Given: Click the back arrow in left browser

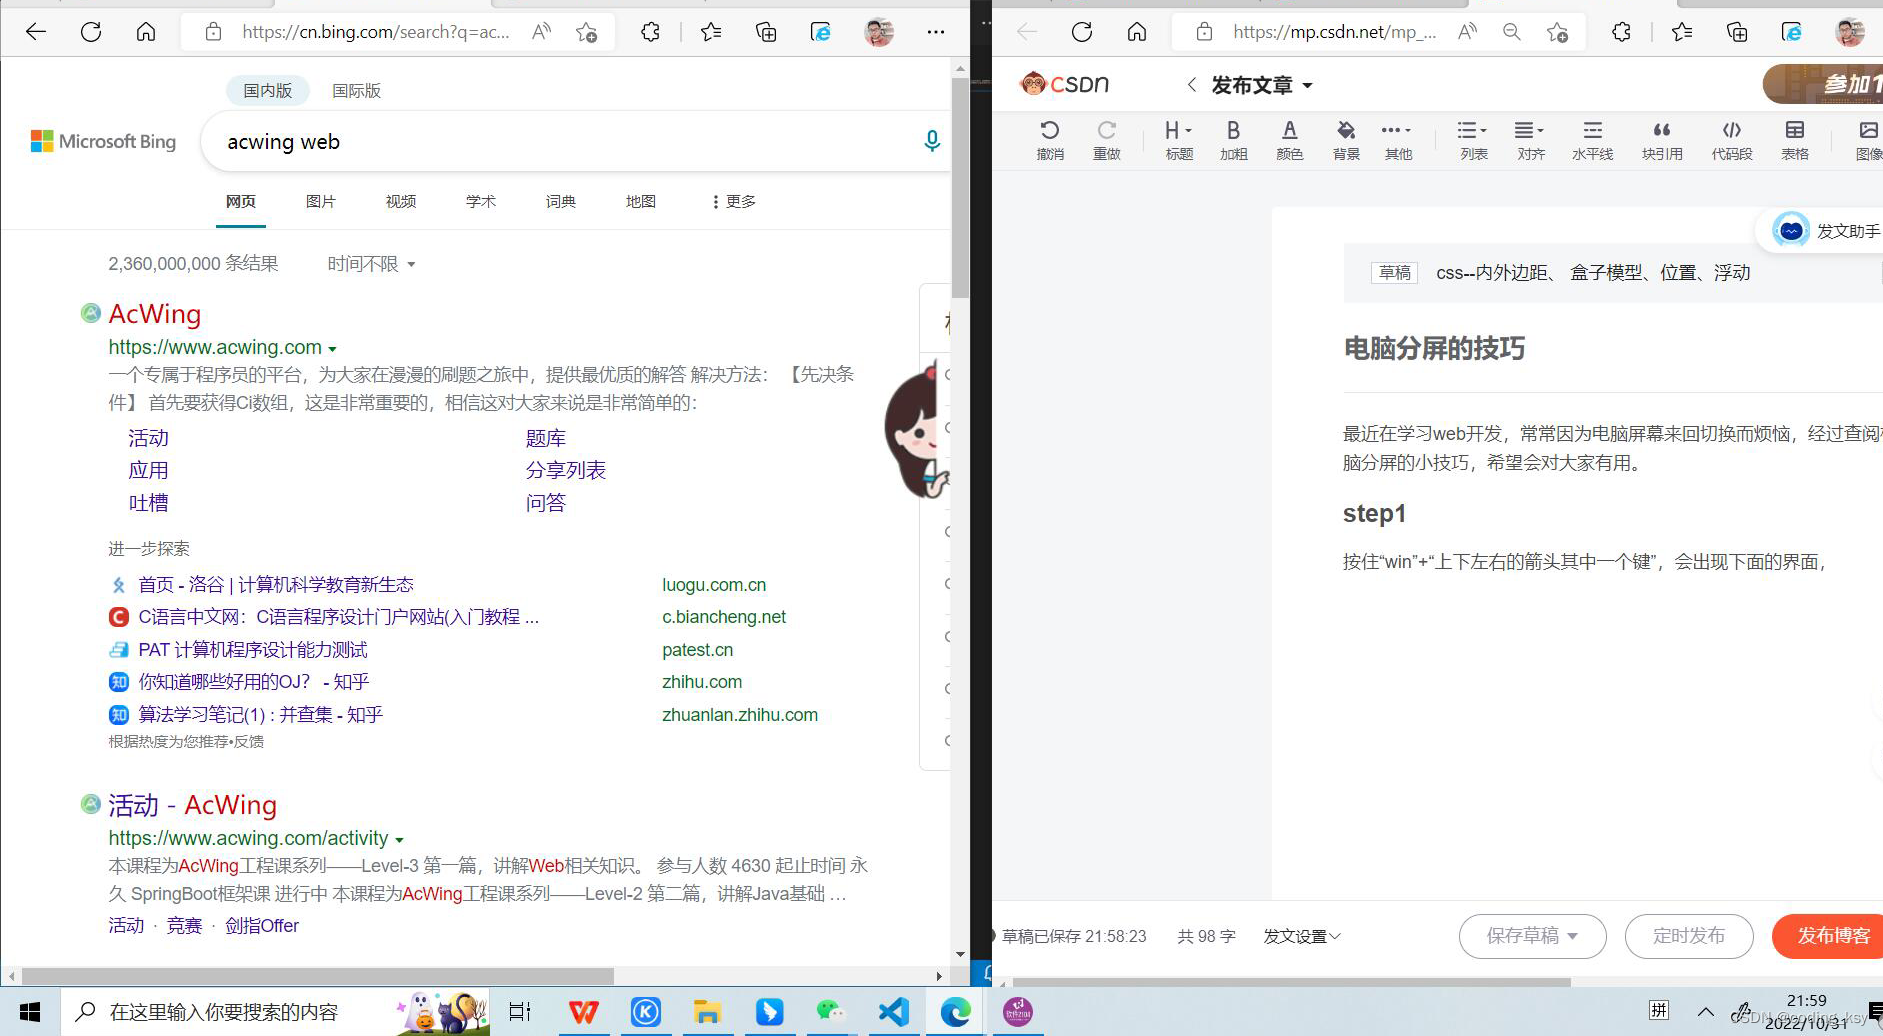Looking at the screenshot, I should [x=36, y=32].
